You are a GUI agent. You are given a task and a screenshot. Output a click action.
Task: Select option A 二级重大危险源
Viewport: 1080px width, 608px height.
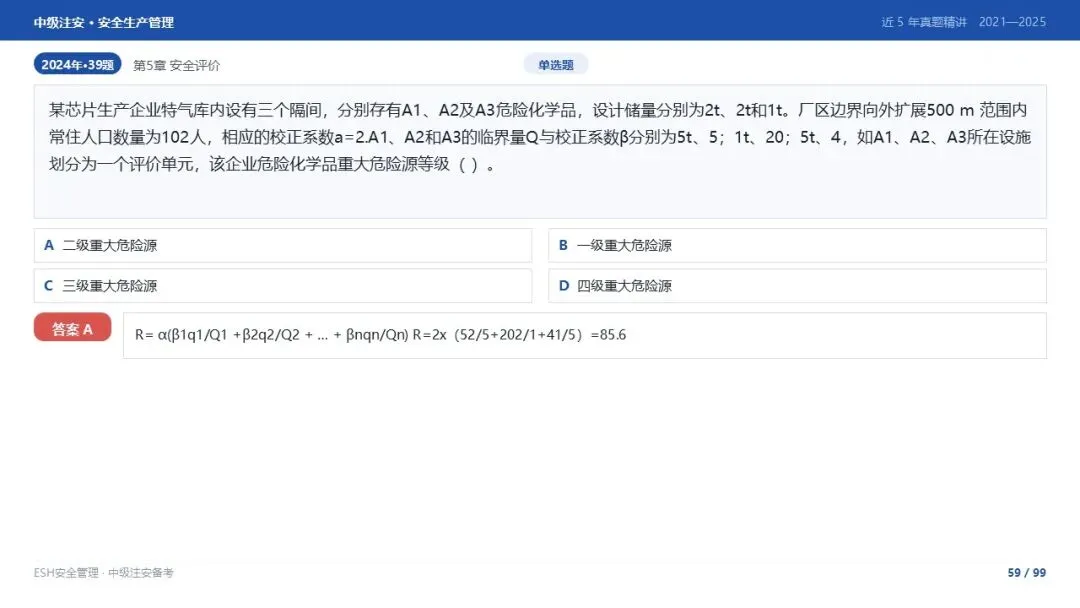tap(282, 245)
